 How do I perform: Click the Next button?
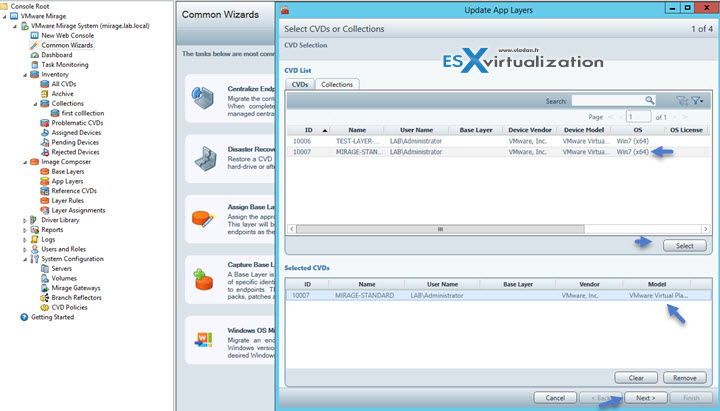point(646,398)
